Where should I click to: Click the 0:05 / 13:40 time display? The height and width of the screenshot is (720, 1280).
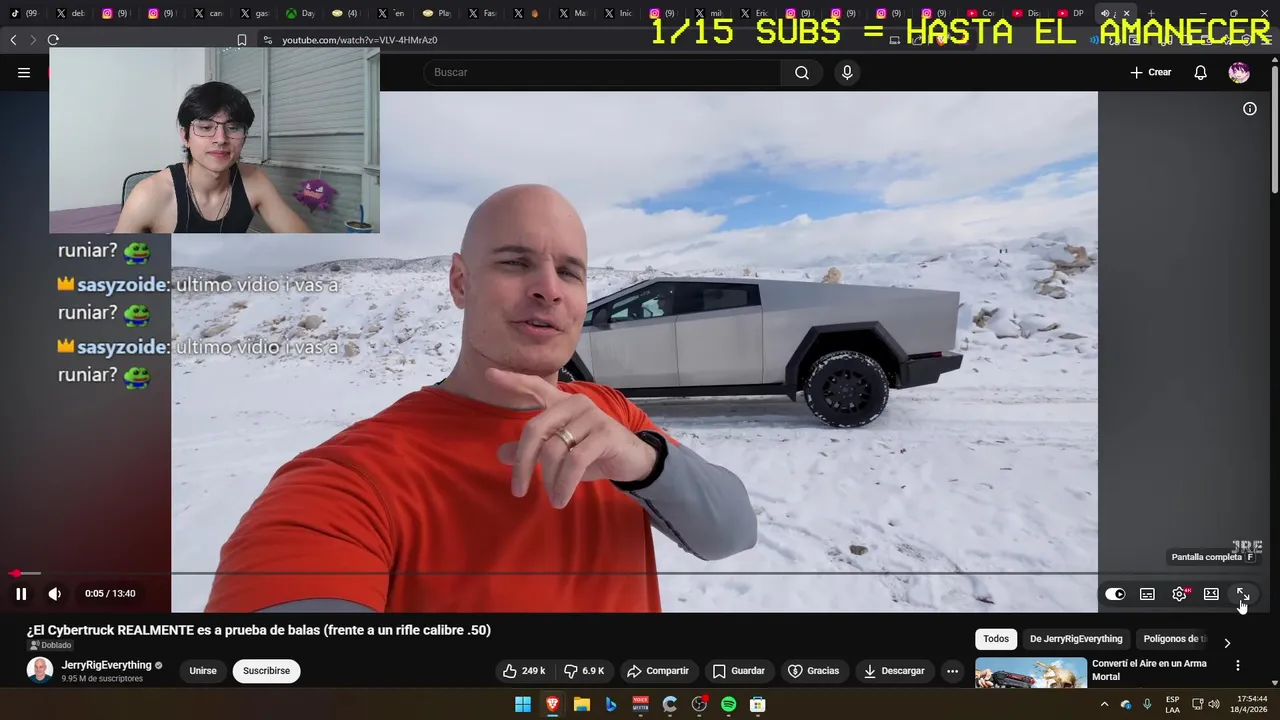point(110,594)
